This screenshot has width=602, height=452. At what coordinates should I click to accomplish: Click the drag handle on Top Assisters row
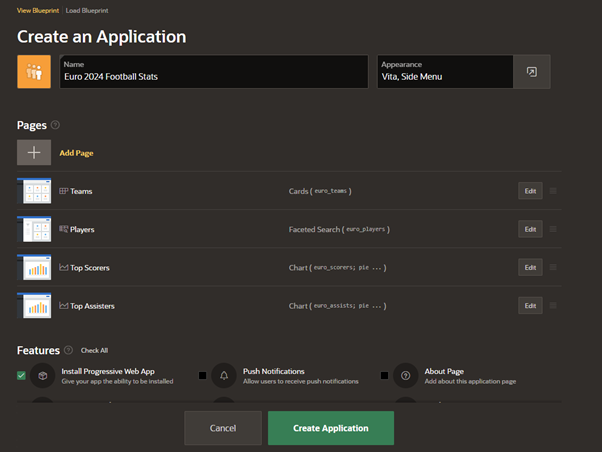tap(553, 305)
